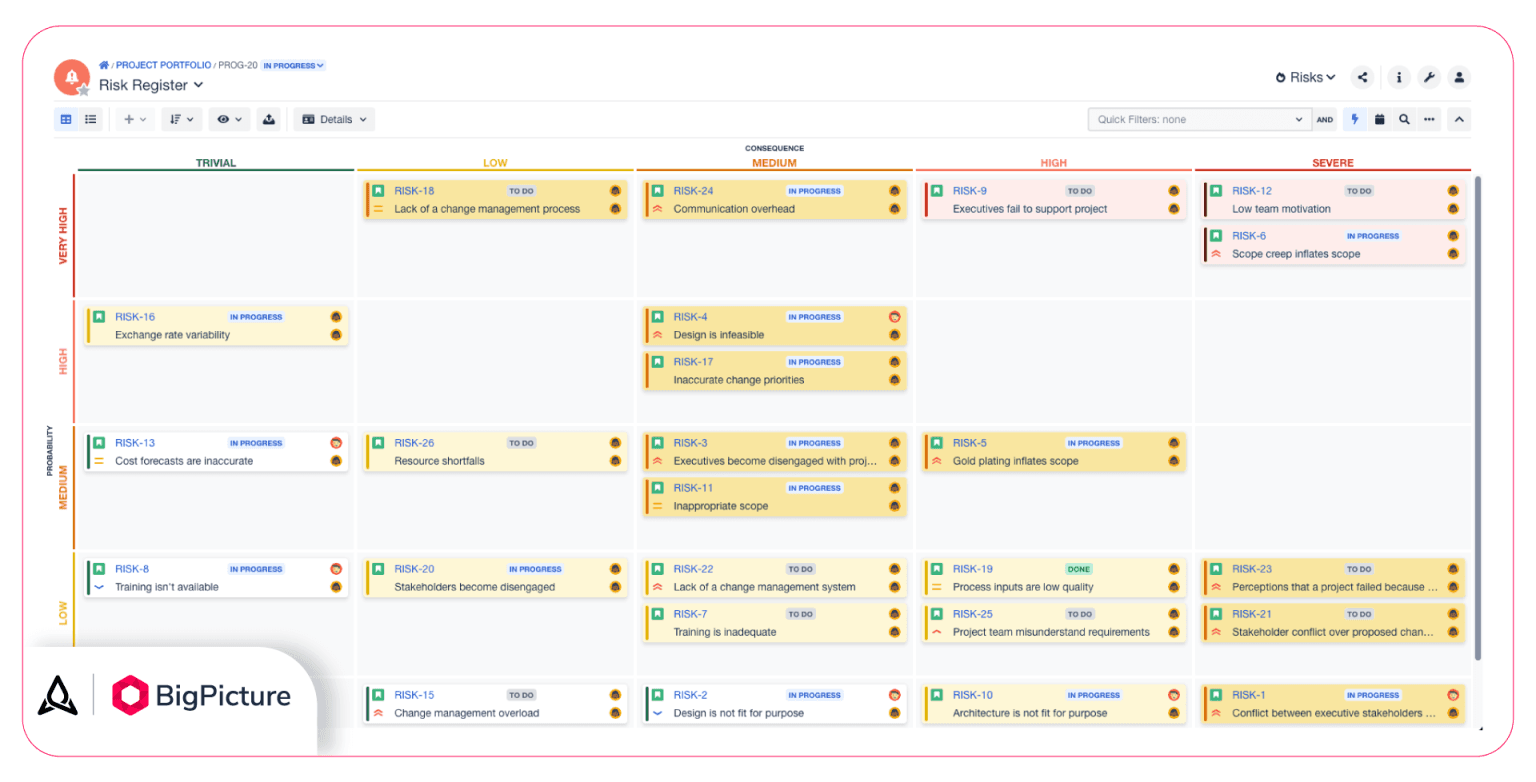This screenshot has height=782, width=1536.
Task: Click the MEDIUM consequence column header
Action: click(774, 163)
